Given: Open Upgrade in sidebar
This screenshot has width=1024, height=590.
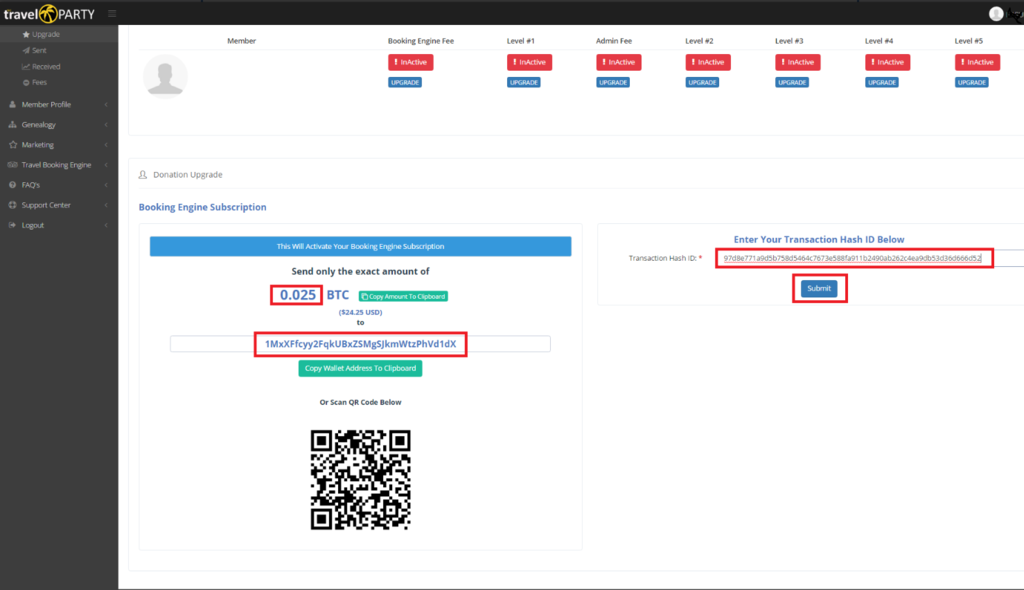Looking at the screenshot, I should click(46, 34).
